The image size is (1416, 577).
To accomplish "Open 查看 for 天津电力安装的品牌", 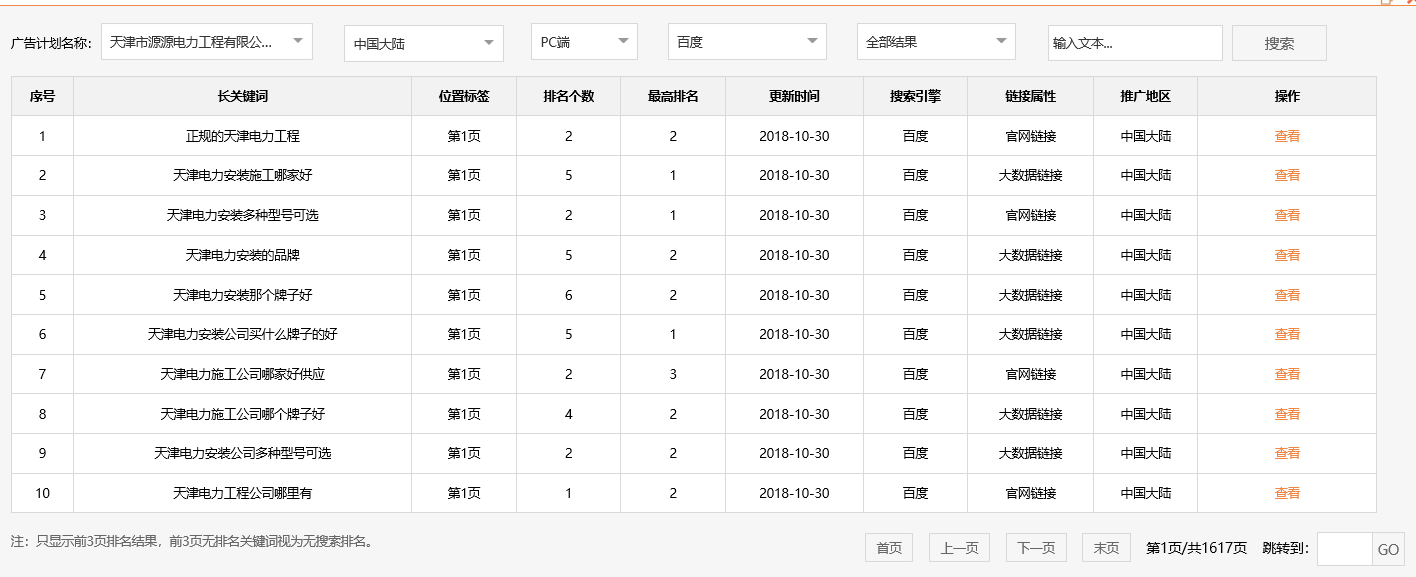I will pyautogui.click(x=1287, y=254).
